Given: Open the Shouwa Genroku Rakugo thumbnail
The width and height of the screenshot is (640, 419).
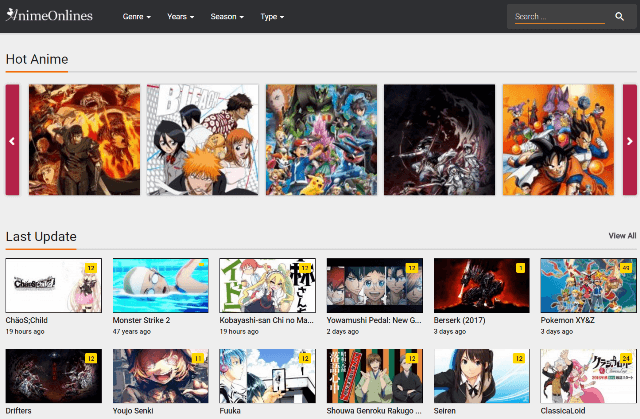Looking at the screenshot, I should click(375, 376).
